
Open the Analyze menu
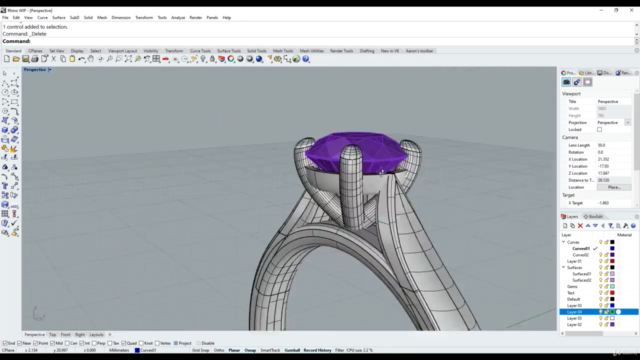pyautogui.click(x=178, y=18)
